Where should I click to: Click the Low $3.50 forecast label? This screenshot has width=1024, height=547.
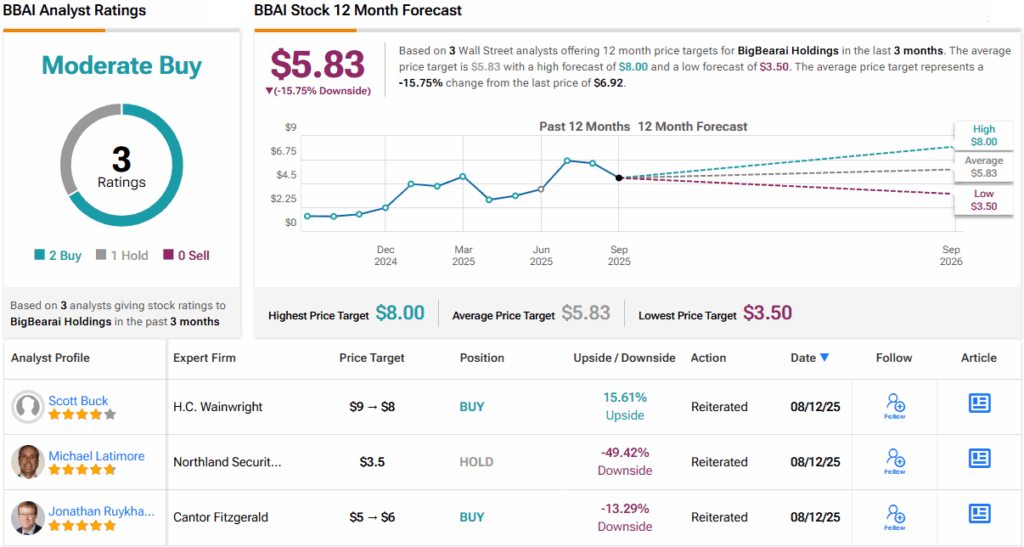[x=984, y=200]
